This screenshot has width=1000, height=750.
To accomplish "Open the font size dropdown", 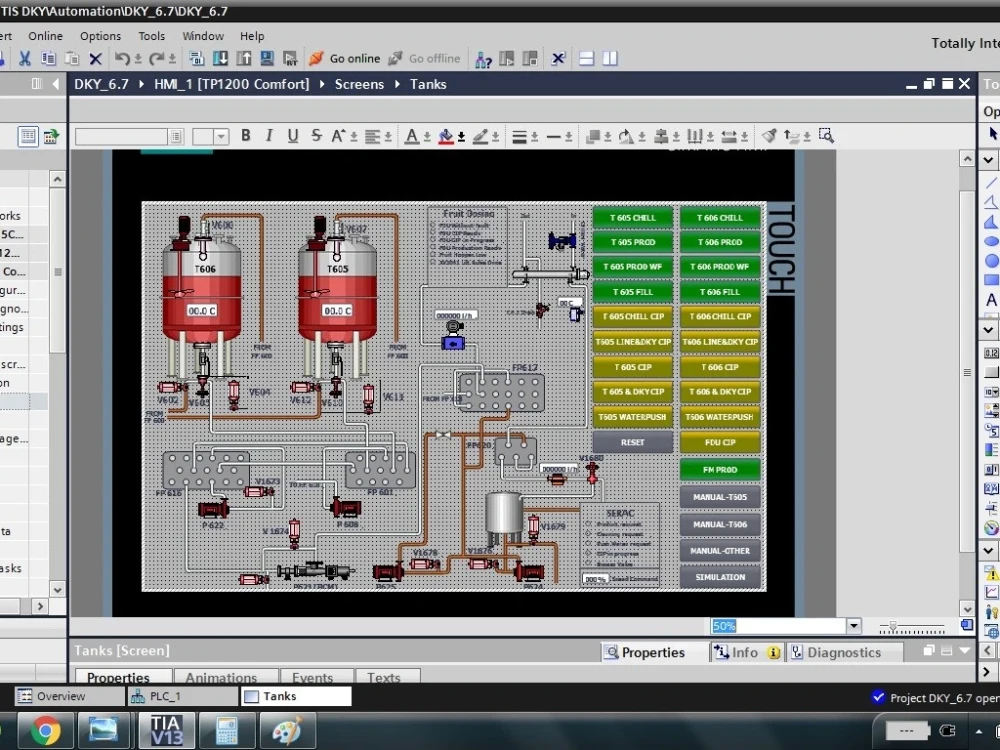I will (x=222, y=135).
